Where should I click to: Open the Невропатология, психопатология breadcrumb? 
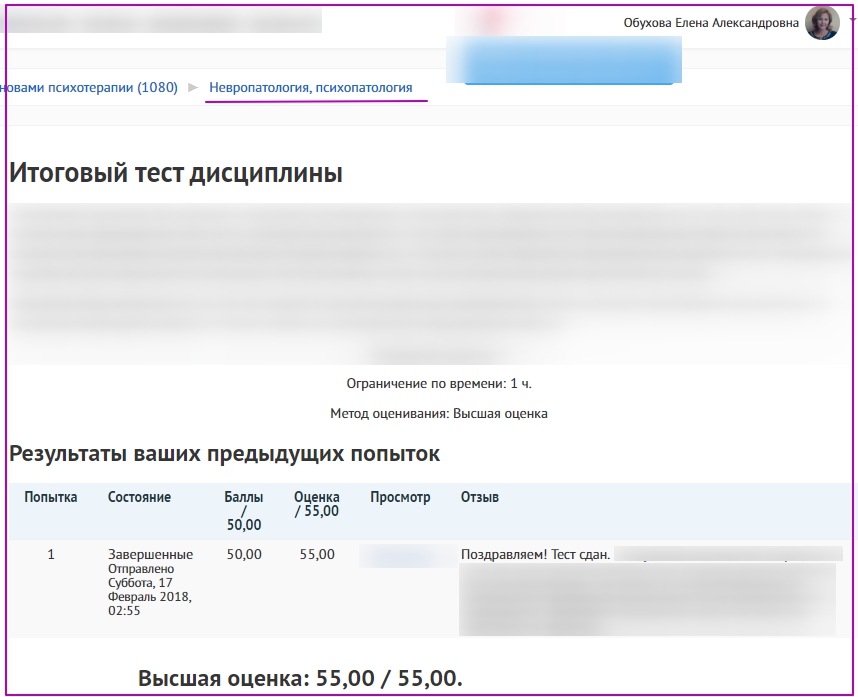coord(310,88)
